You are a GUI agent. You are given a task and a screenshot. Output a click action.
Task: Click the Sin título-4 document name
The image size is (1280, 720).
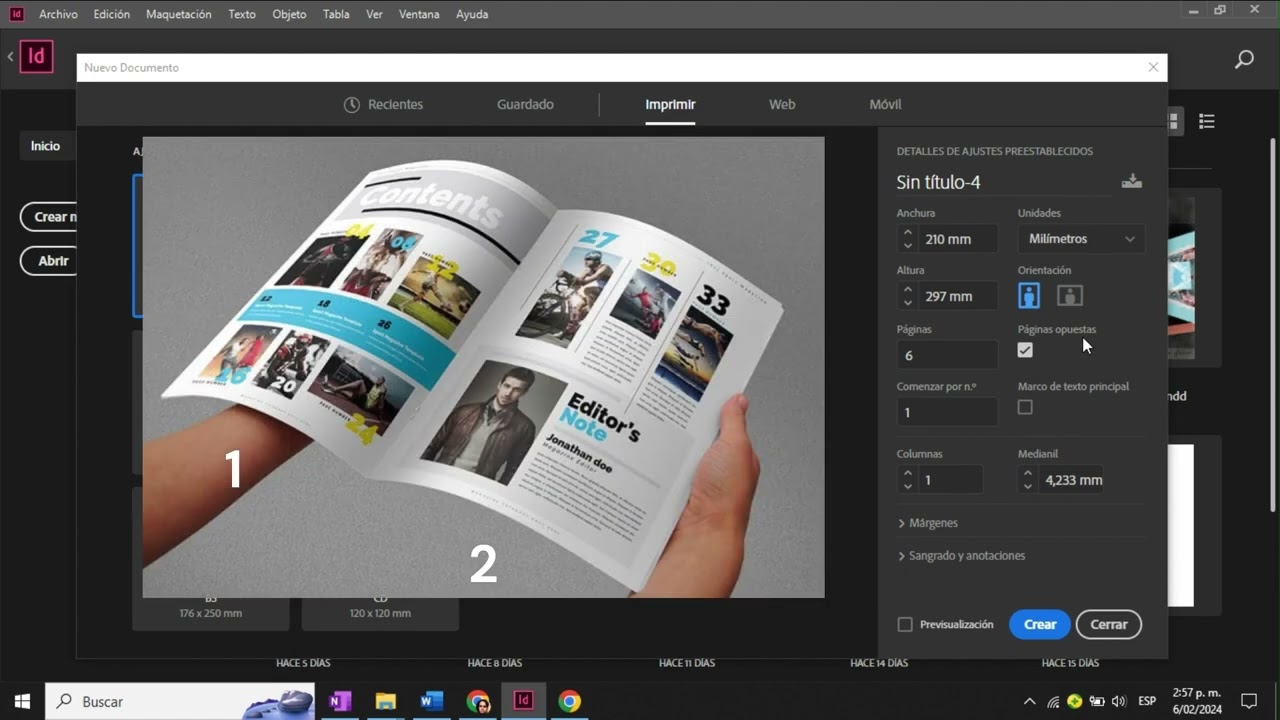click(x=938, y=182)
